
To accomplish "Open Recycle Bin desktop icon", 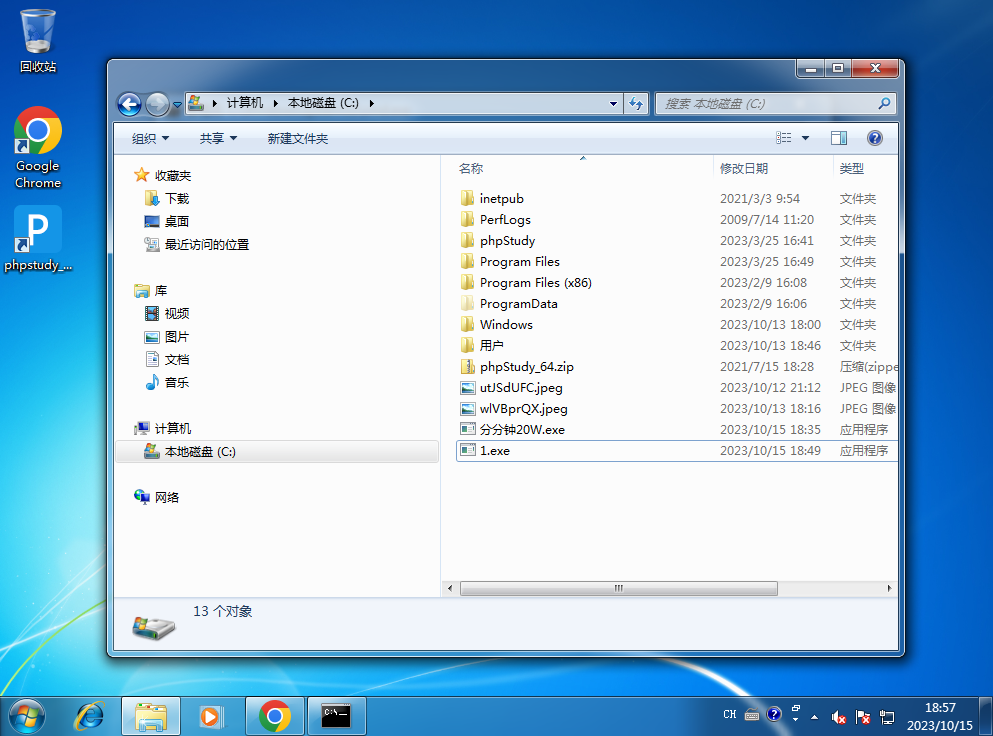I will [x=38, y=40].
